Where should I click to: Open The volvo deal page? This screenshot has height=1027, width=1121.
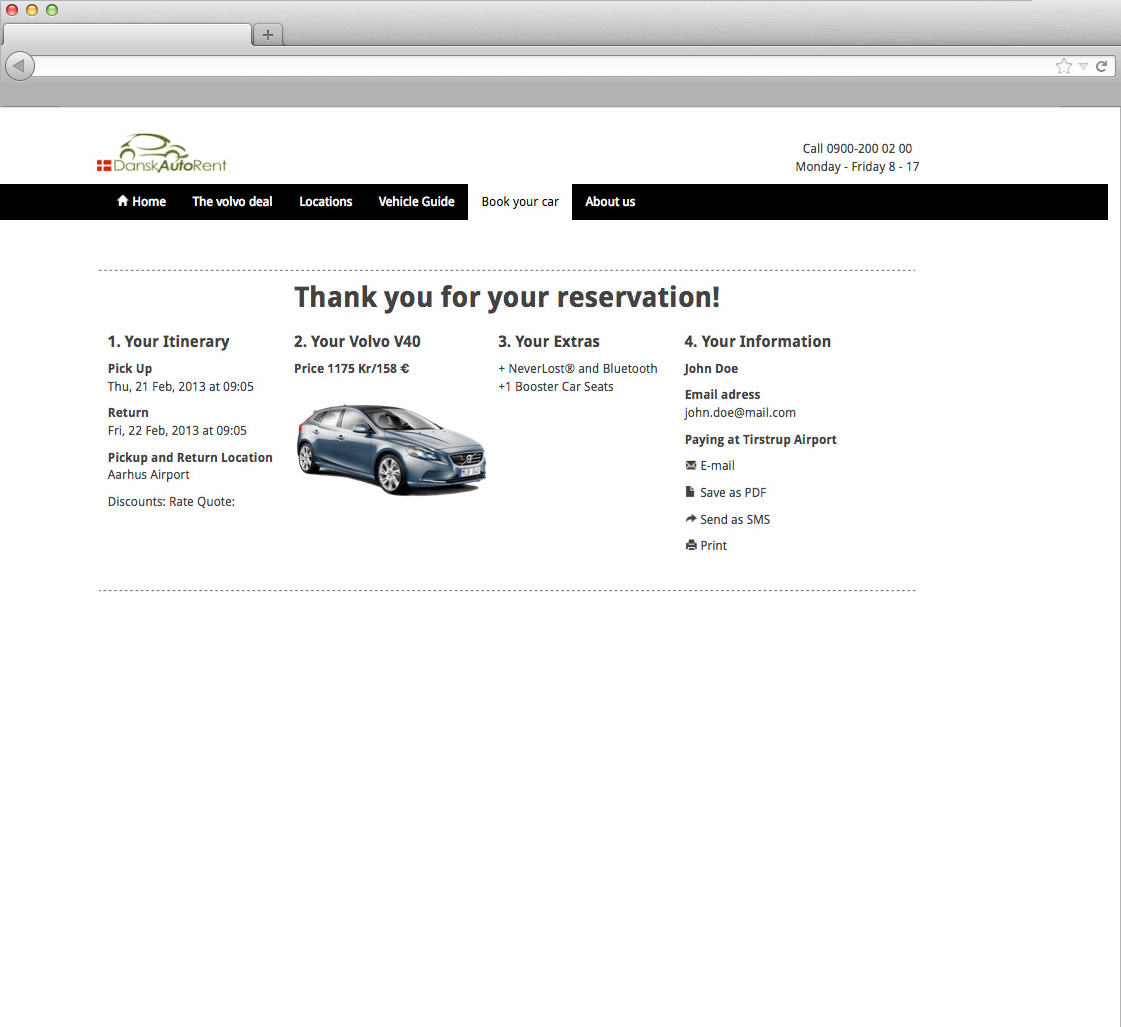point(232,202)
